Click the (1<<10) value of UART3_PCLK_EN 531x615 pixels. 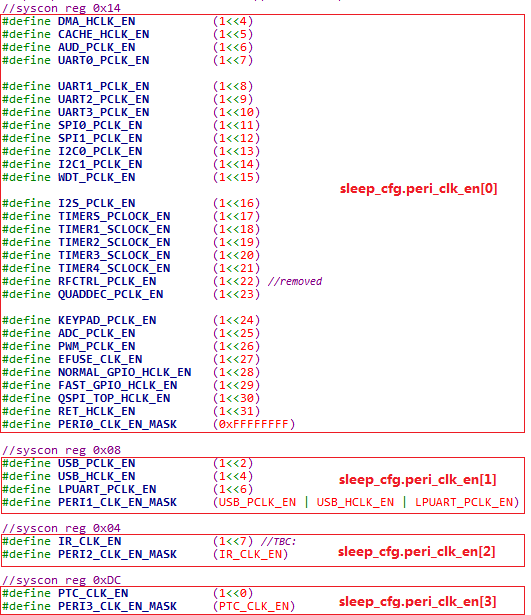[x=236, y=112]
